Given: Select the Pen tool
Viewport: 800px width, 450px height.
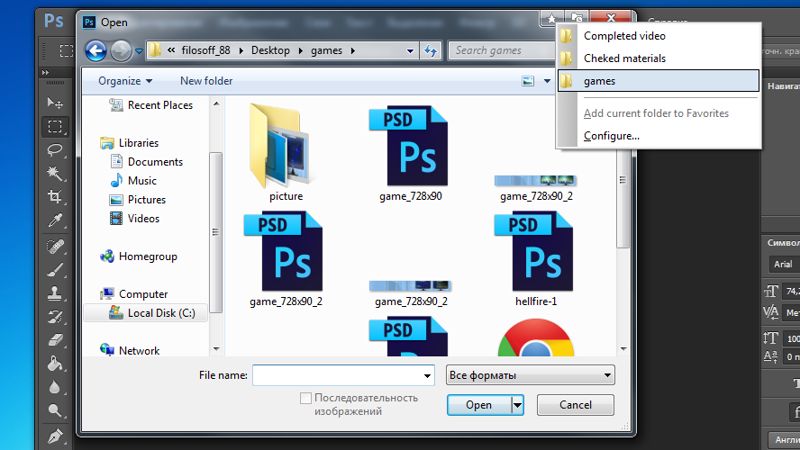Looking at the screenshot, I should pos(55,436).
